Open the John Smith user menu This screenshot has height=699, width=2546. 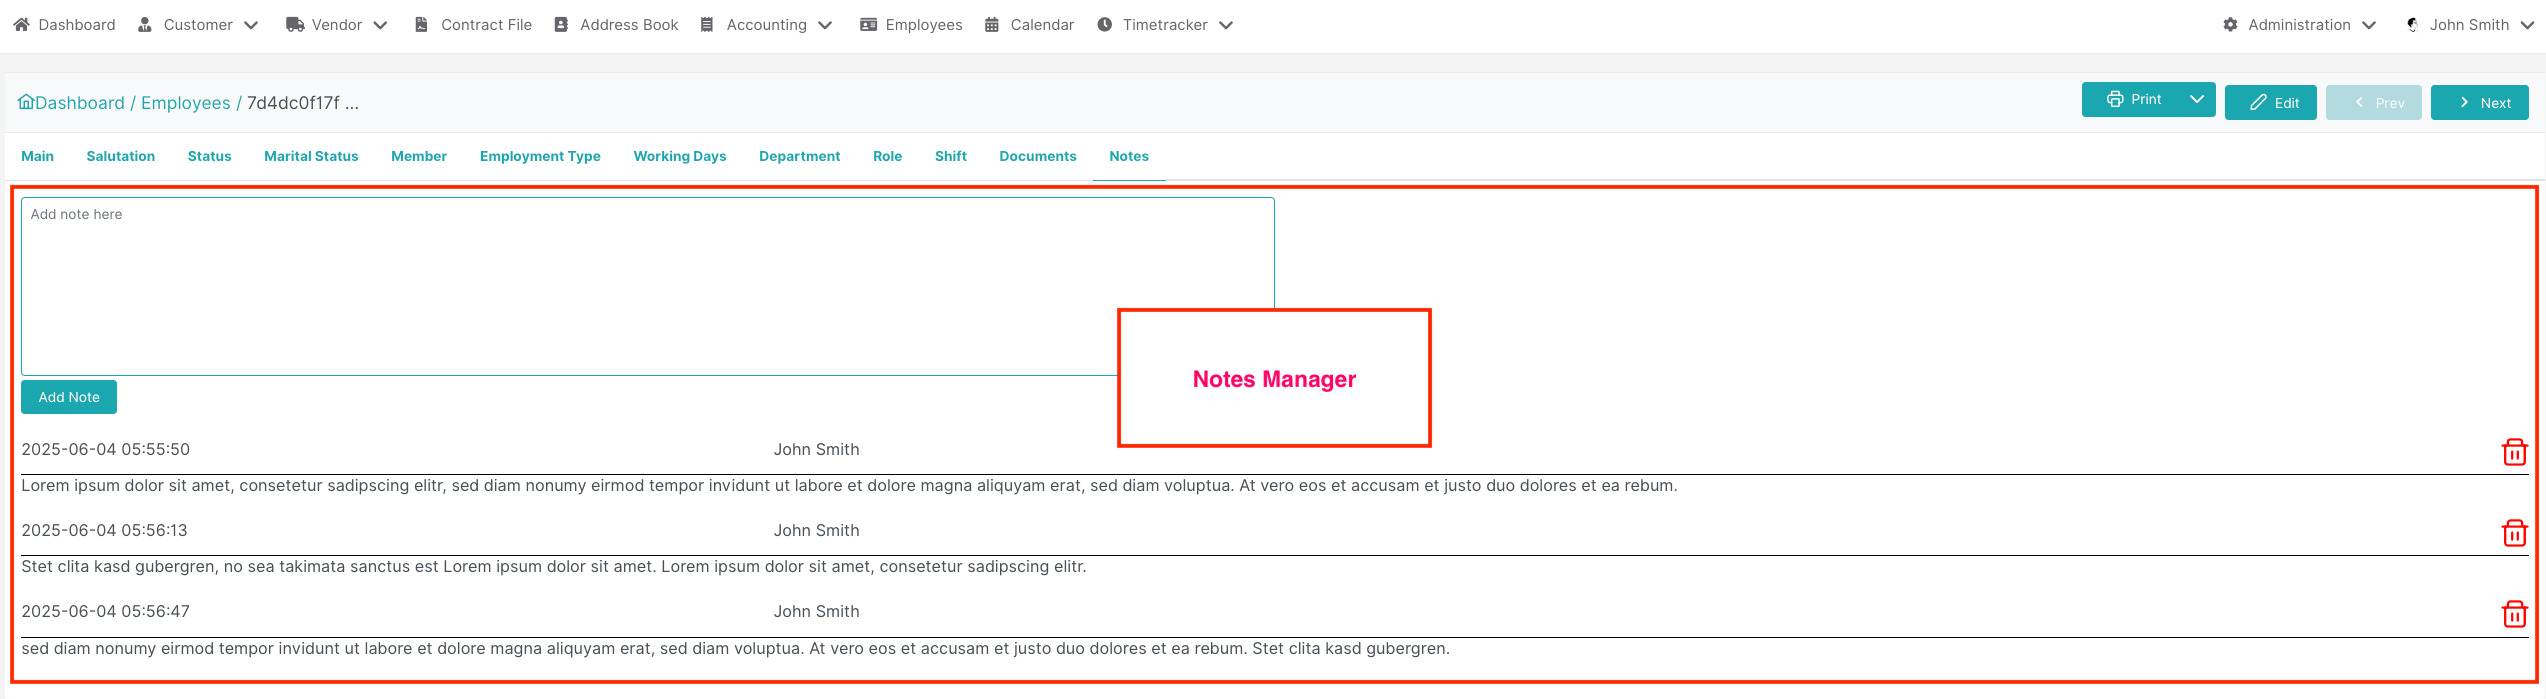[2468, 25]
